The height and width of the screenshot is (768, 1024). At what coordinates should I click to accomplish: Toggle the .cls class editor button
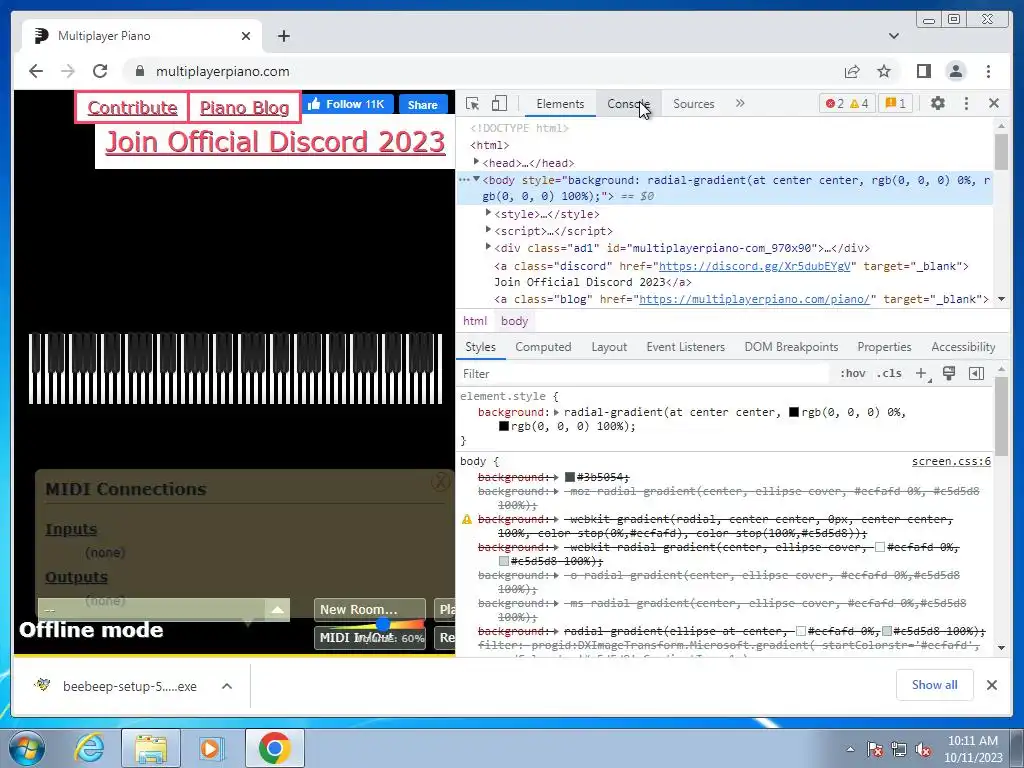click(889, 374)
